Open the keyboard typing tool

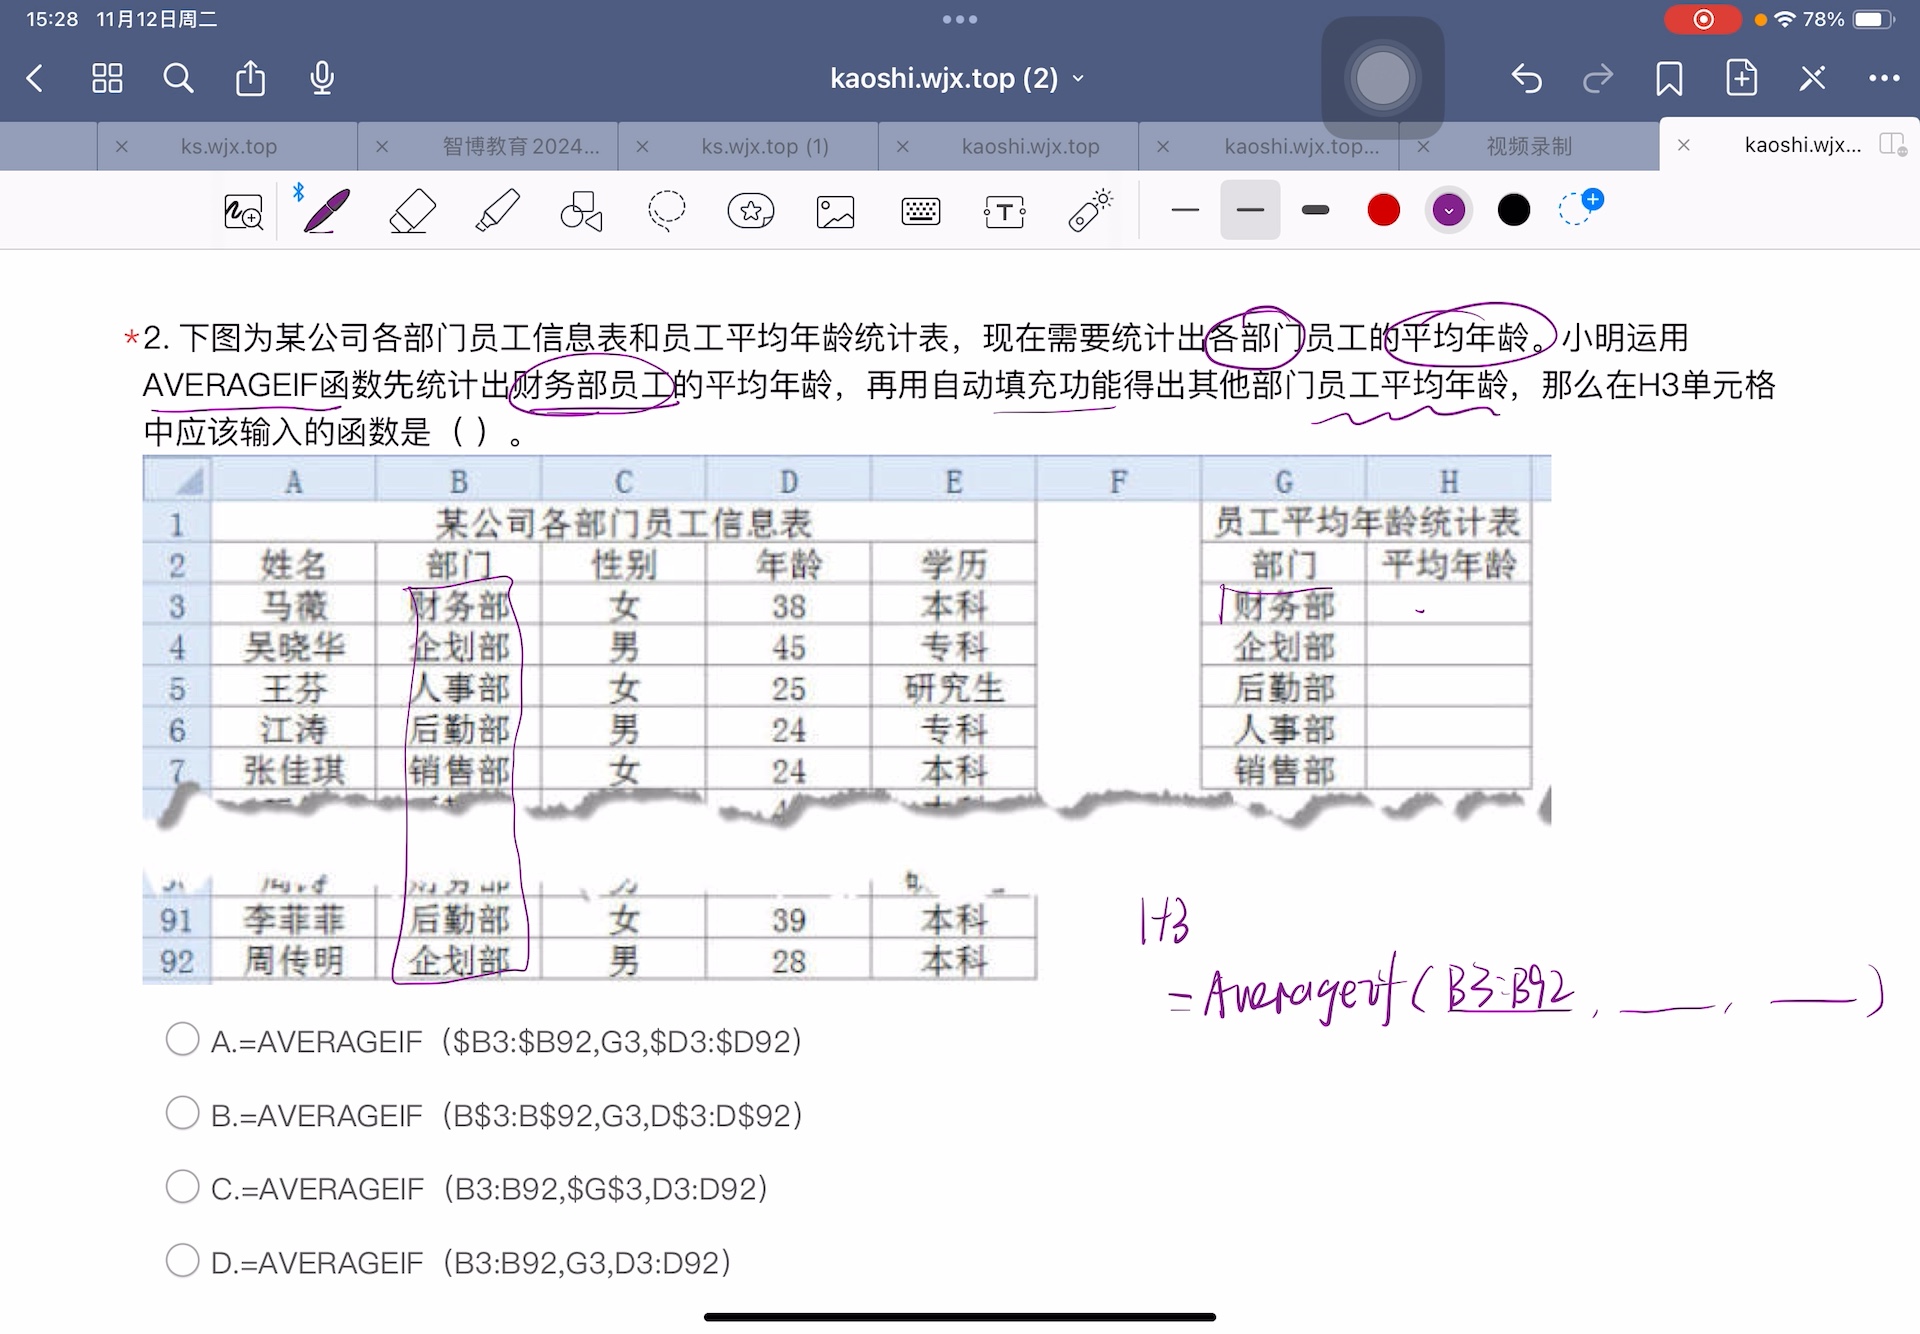coord(920,212)
